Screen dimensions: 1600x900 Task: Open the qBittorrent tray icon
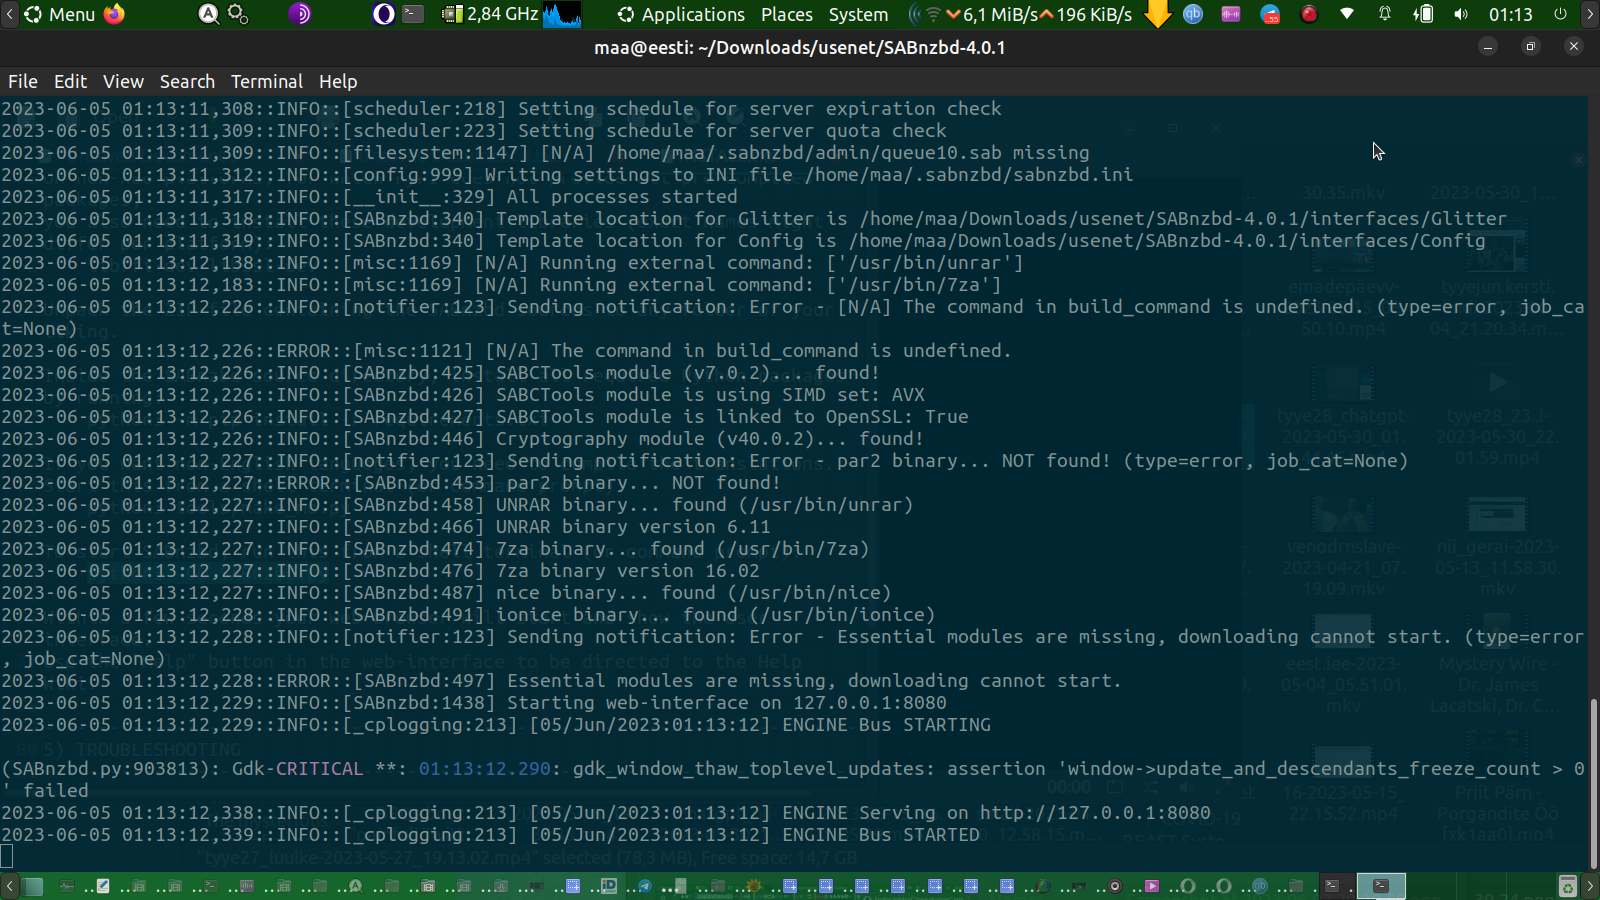(1193, 14)
